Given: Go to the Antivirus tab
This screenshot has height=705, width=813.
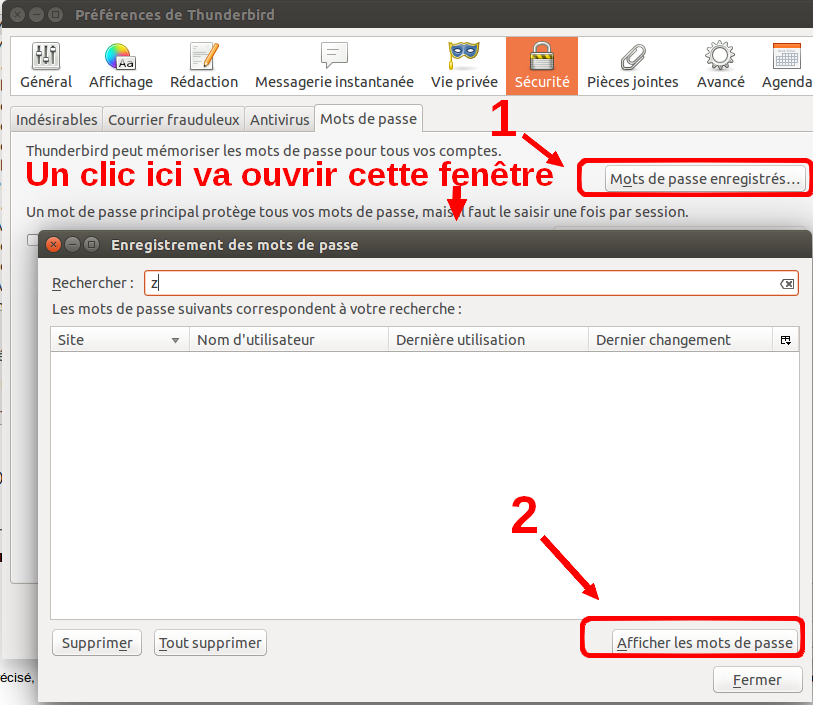Looking at the screenshot, I should point(279,119).
